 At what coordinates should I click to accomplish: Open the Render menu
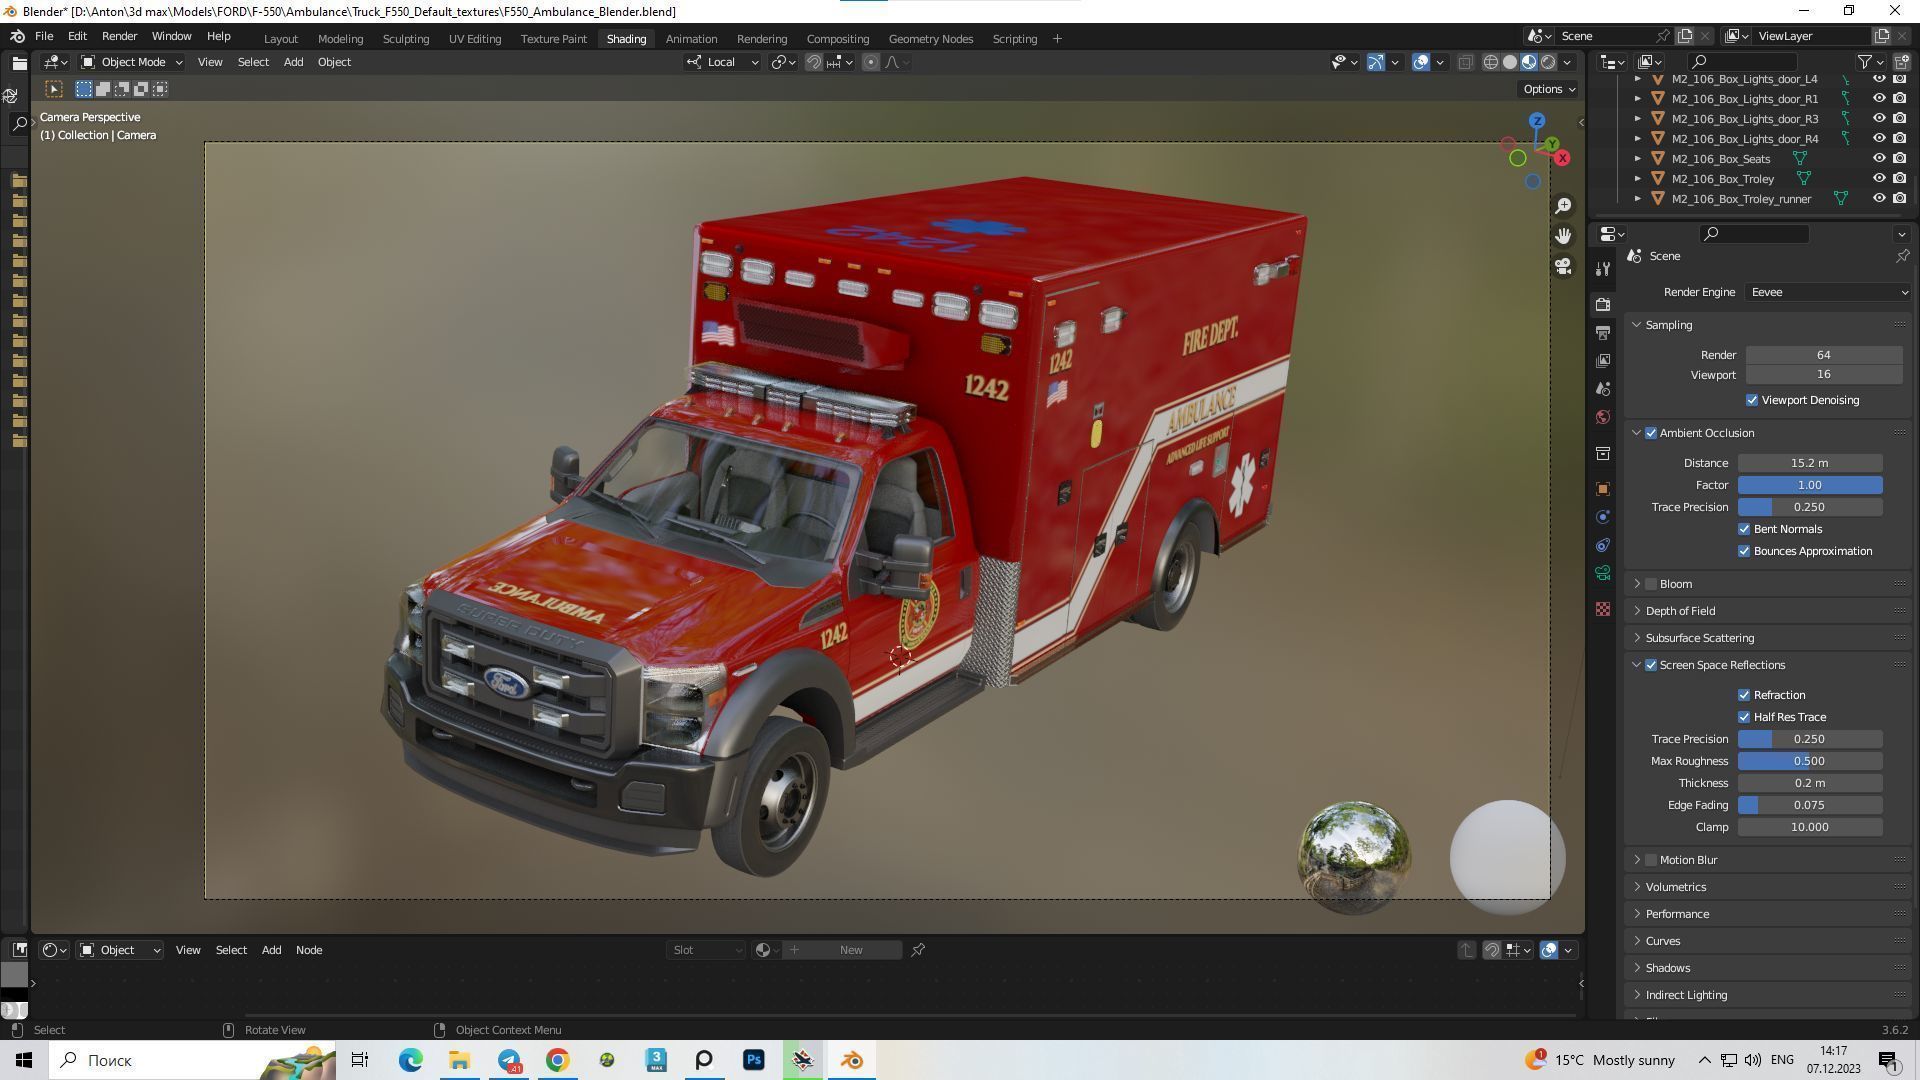(x=119, y=36)
